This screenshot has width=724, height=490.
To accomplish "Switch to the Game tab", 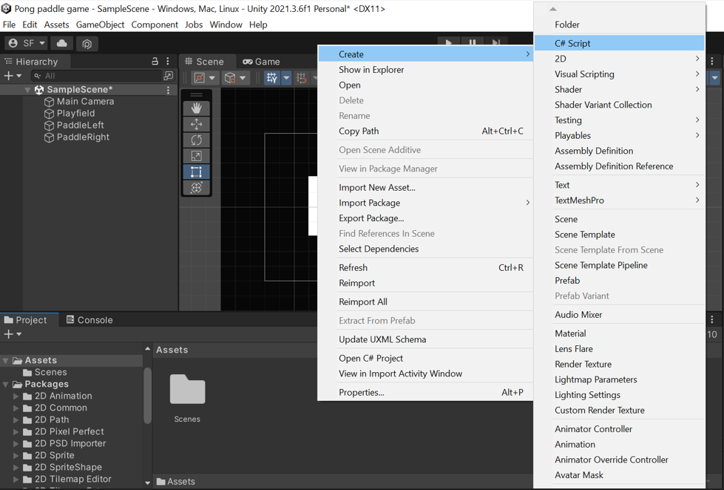I will [261, 61].
